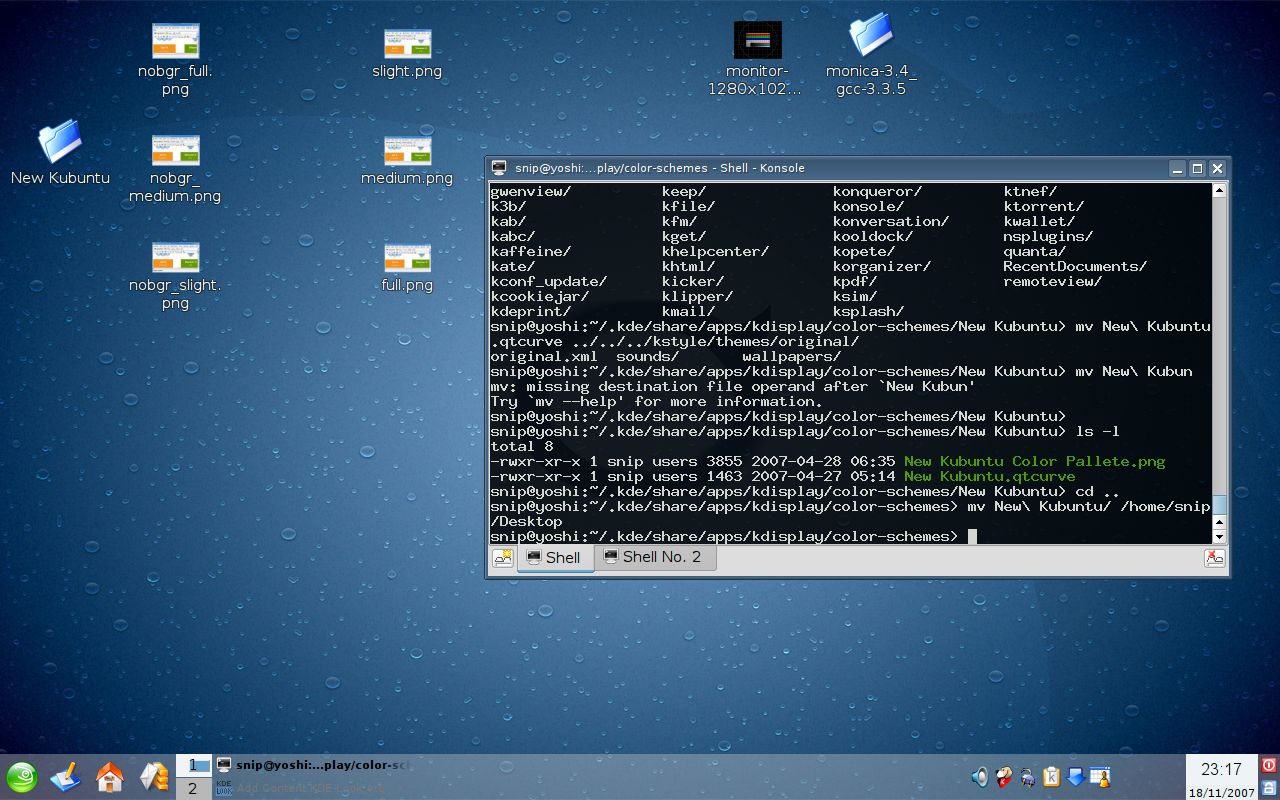Click 'New Kubuntu.qtcurve' in ls listing
This screenshot has height=800, width=1280.
coord(989,476)
